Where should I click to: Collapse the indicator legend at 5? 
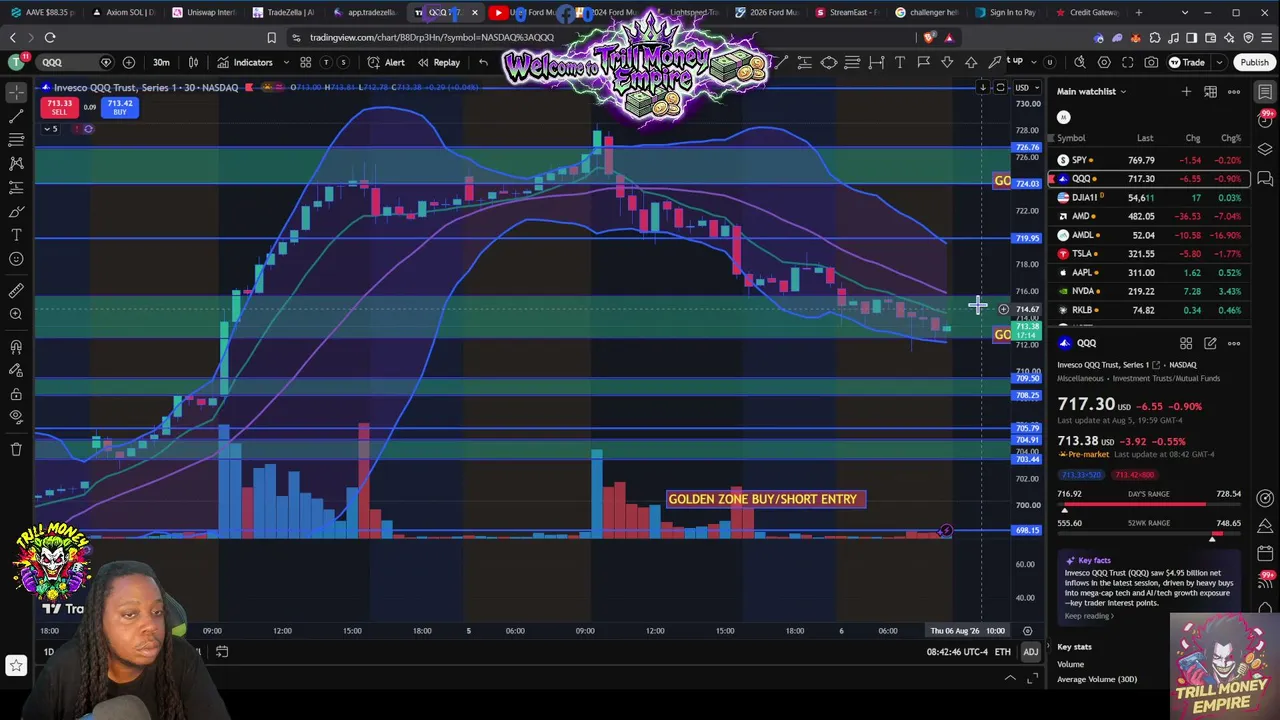[52, 129]
